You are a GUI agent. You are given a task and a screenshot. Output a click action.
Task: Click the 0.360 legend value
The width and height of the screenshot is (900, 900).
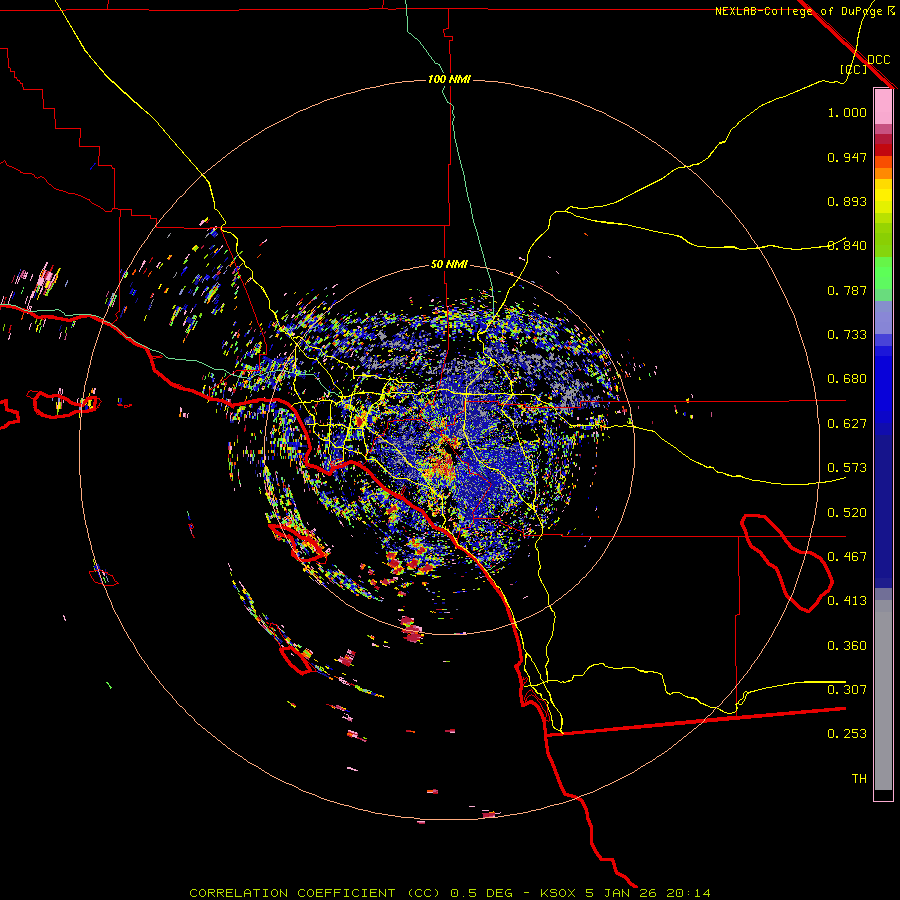847,646
